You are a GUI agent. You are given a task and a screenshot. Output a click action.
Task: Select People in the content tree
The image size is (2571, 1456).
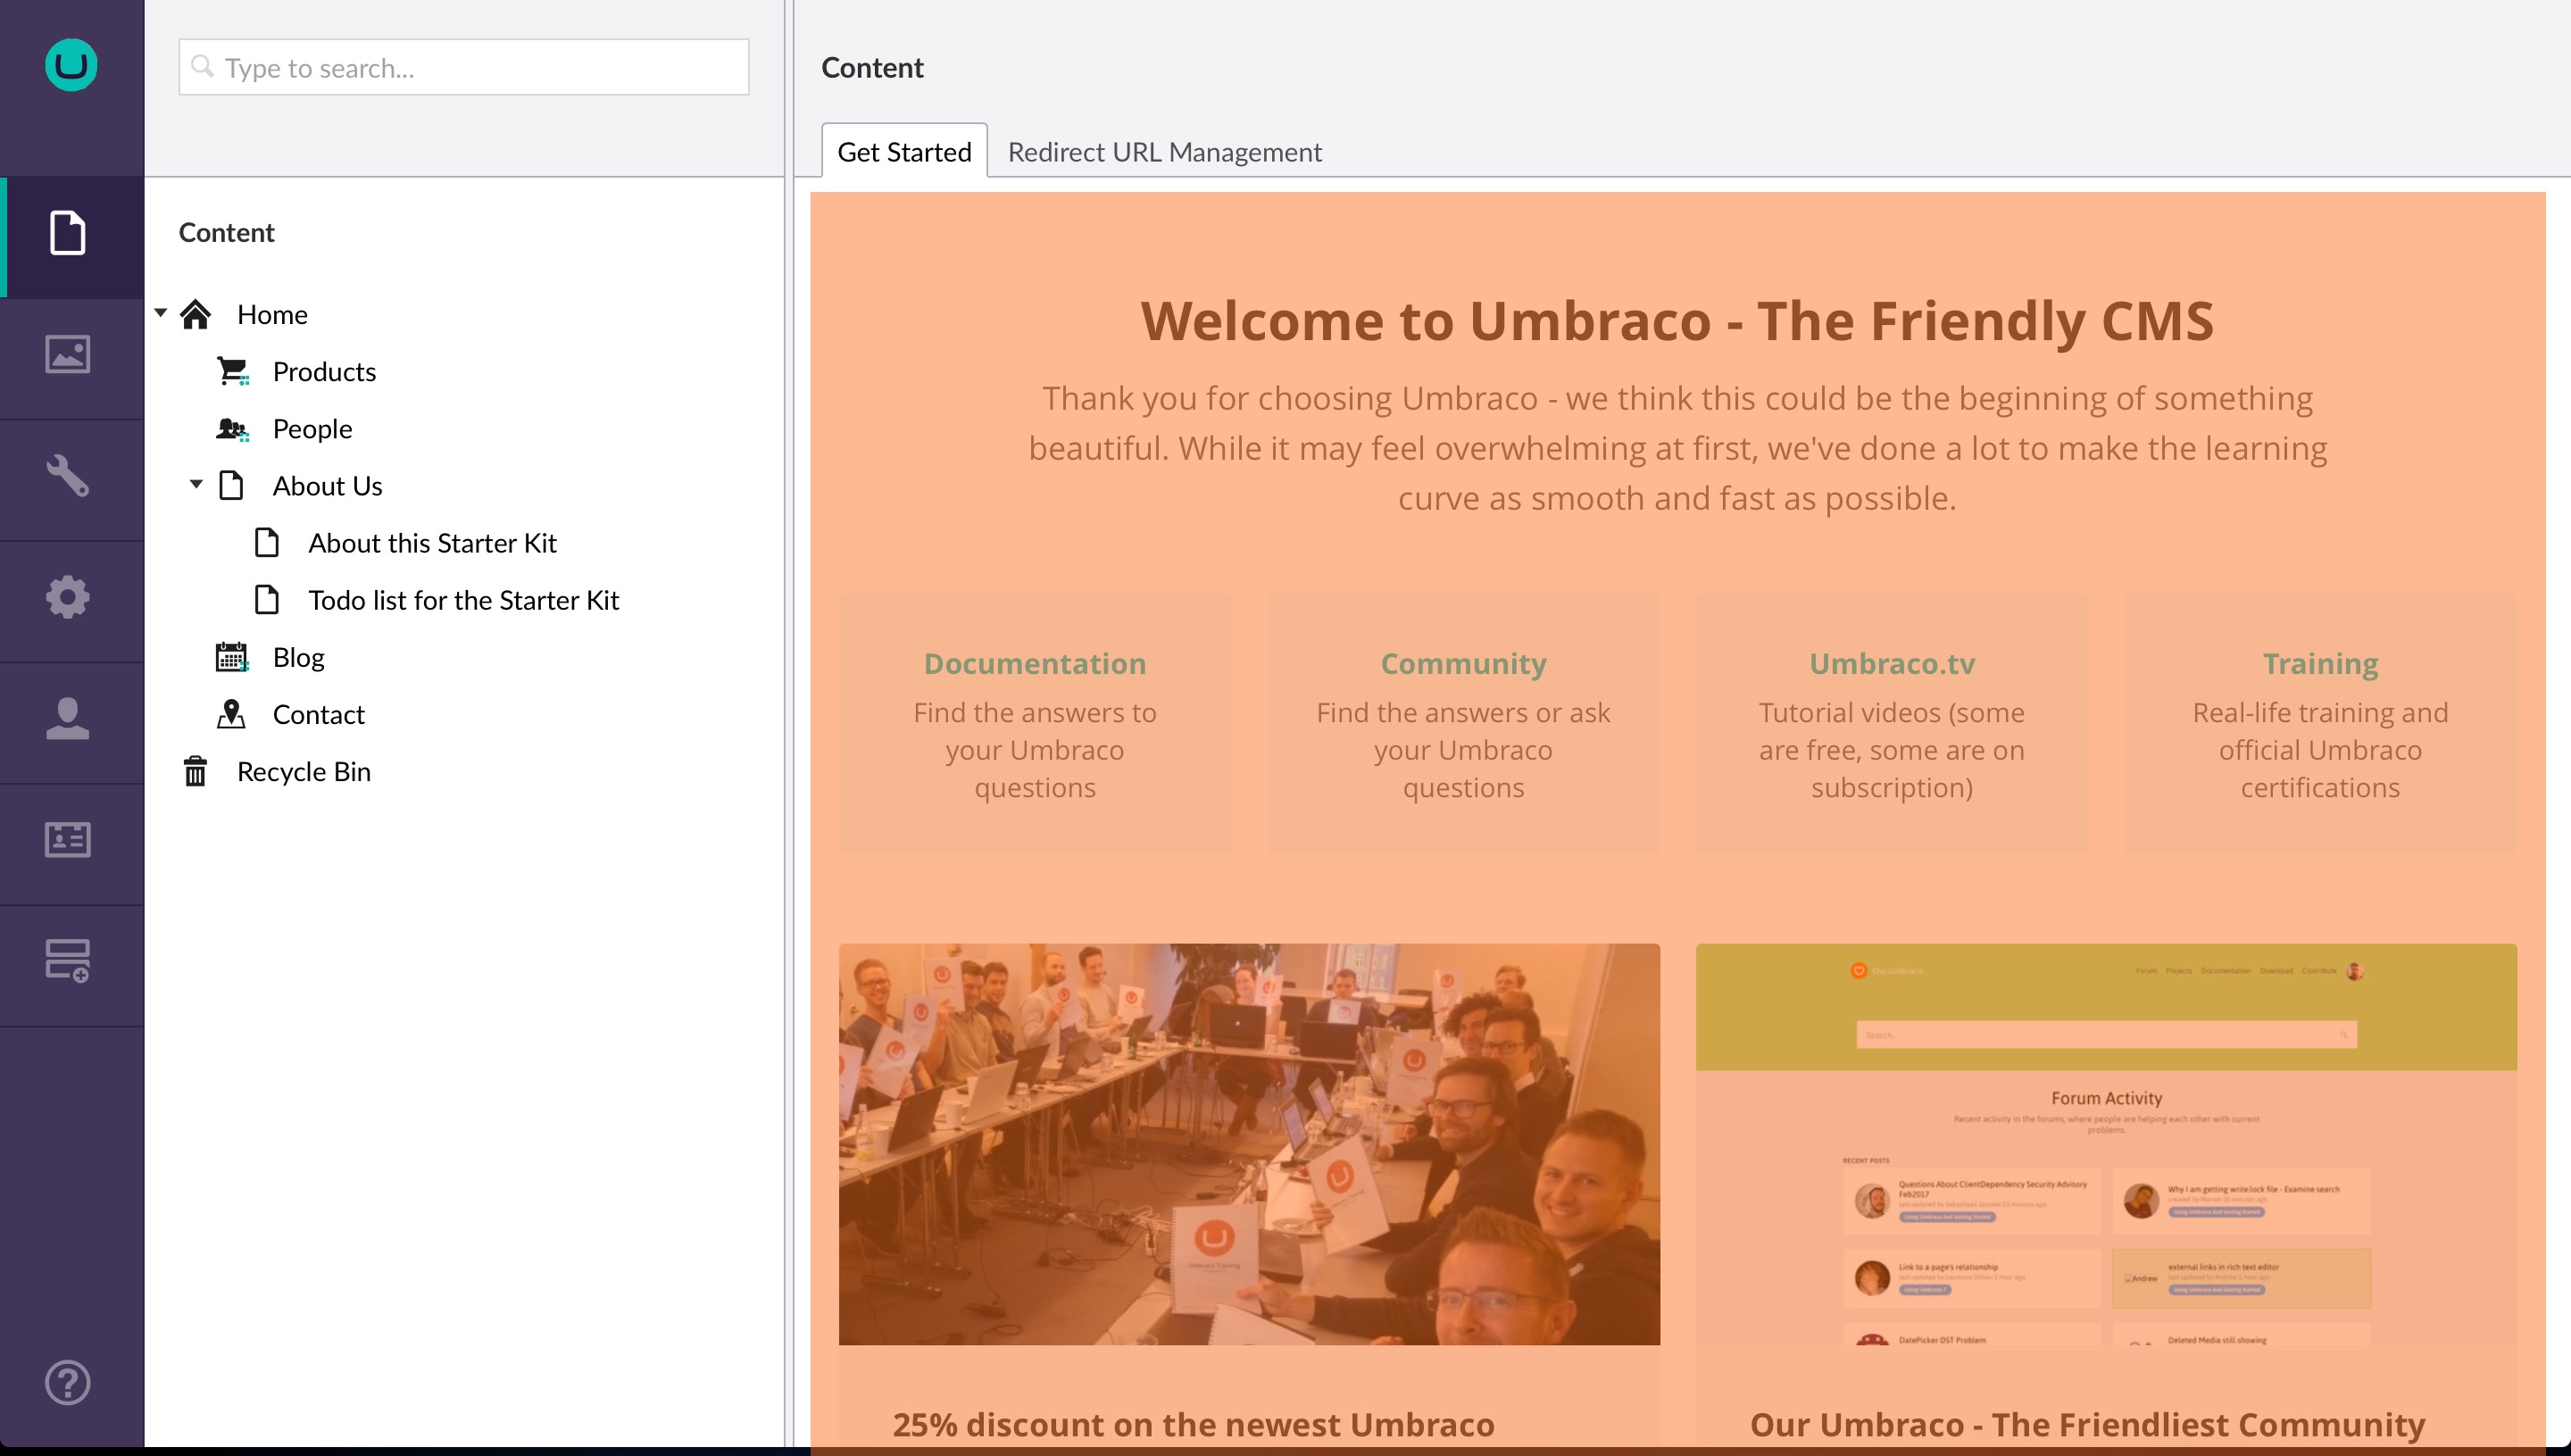pyautogui.click(x=312, y=428)
